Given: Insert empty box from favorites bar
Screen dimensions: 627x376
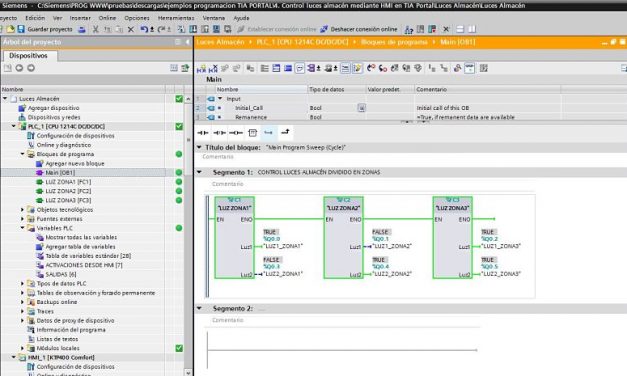Looking at the screenshot, I should (253, 132).
